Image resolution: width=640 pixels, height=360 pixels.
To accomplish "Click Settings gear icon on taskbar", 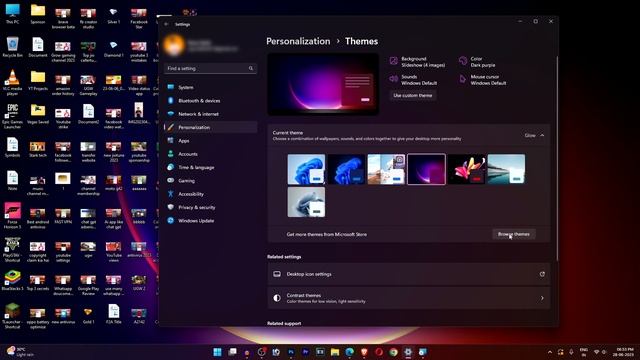I will 408,352.
